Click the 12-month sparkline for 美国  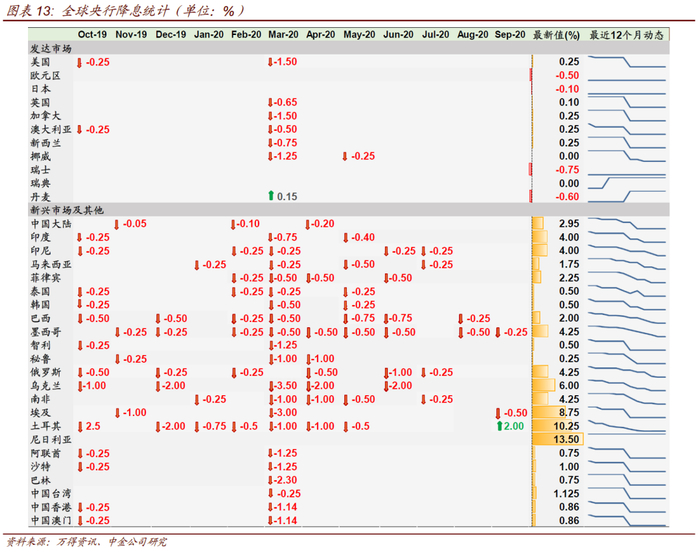627,62
